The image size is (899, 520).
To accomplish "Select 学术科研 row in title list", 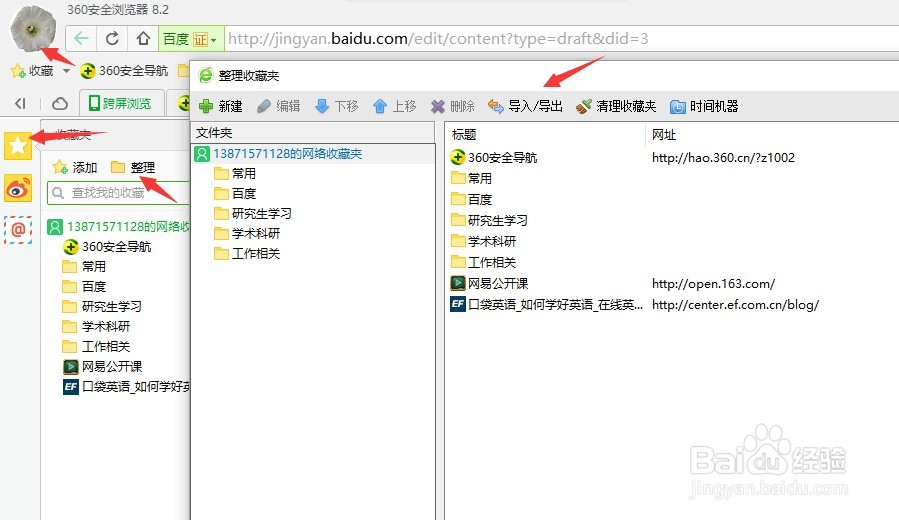I will pyautogui.click(x=483, y=241).
